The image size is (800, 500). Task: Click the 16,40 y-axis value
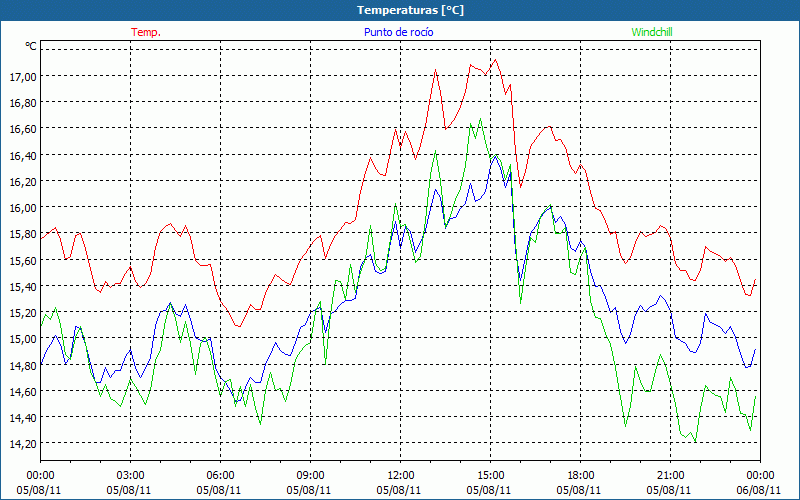point(23,155)
